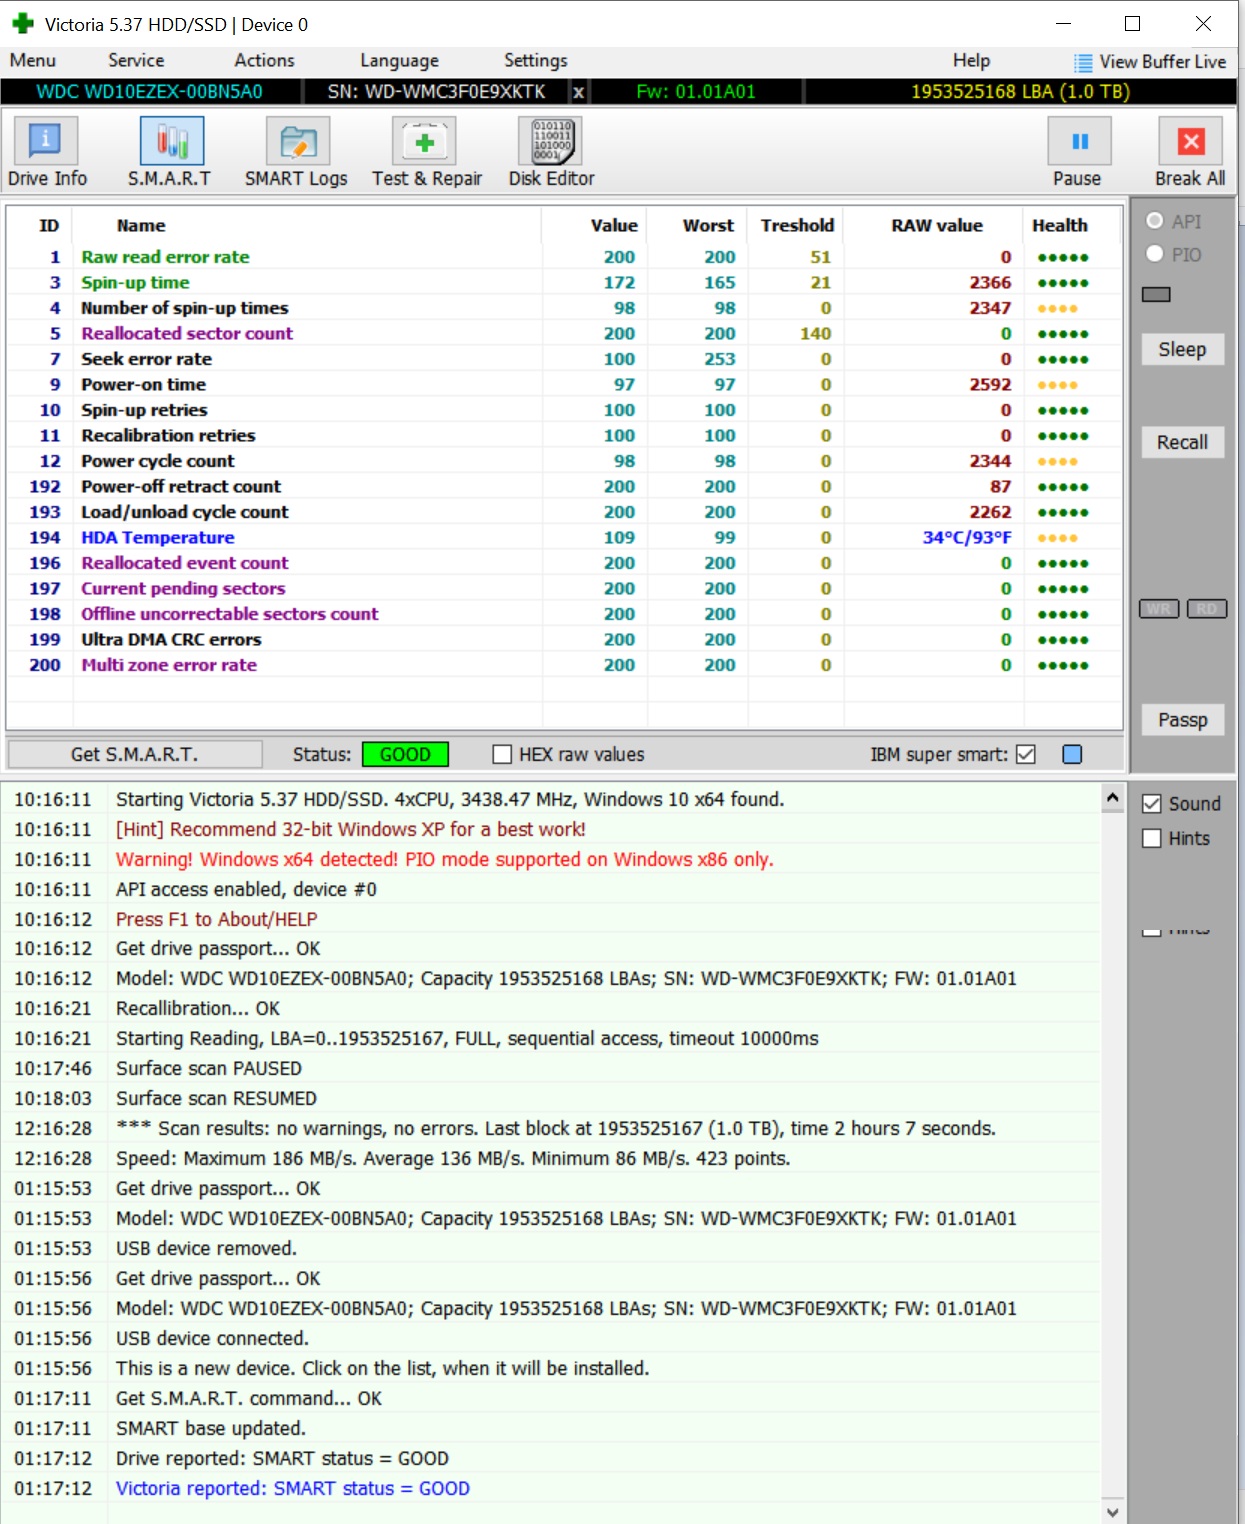Click the log scroll down arrow

point(1112,1511)
